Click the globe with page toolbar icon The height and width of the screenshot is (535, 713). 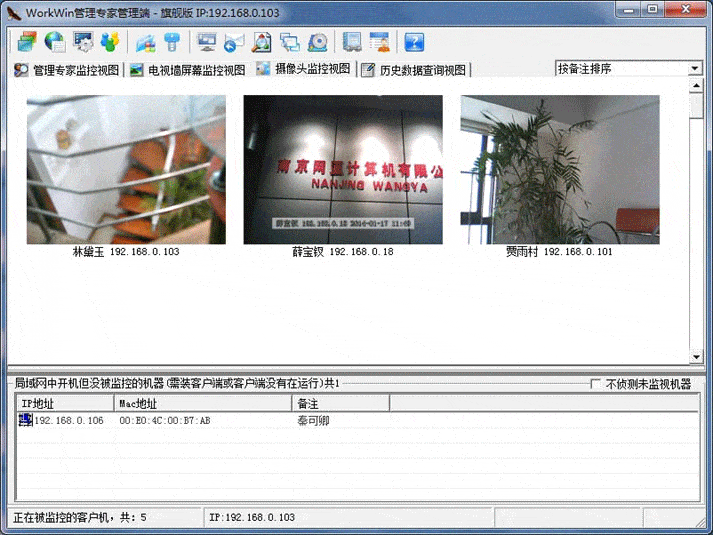[55, 42]
